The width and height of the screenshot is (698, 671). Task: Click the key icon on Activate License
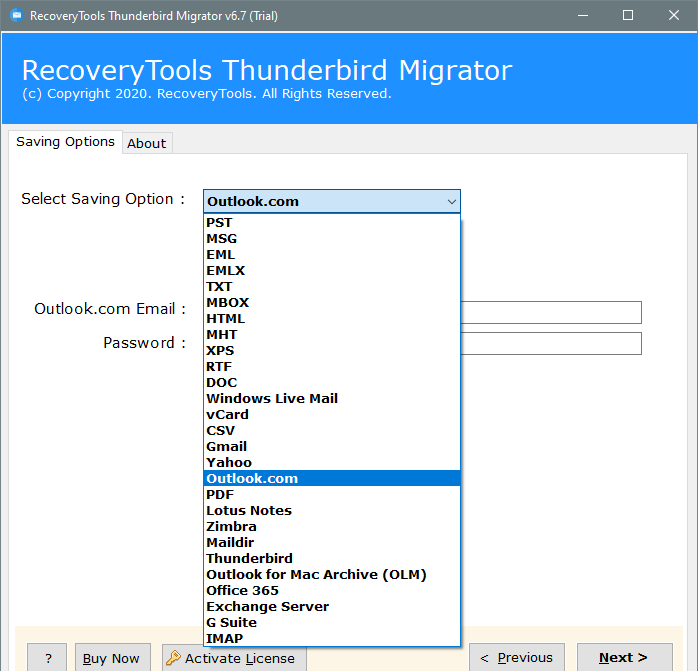pyautogui.click(x=173, y=658)
